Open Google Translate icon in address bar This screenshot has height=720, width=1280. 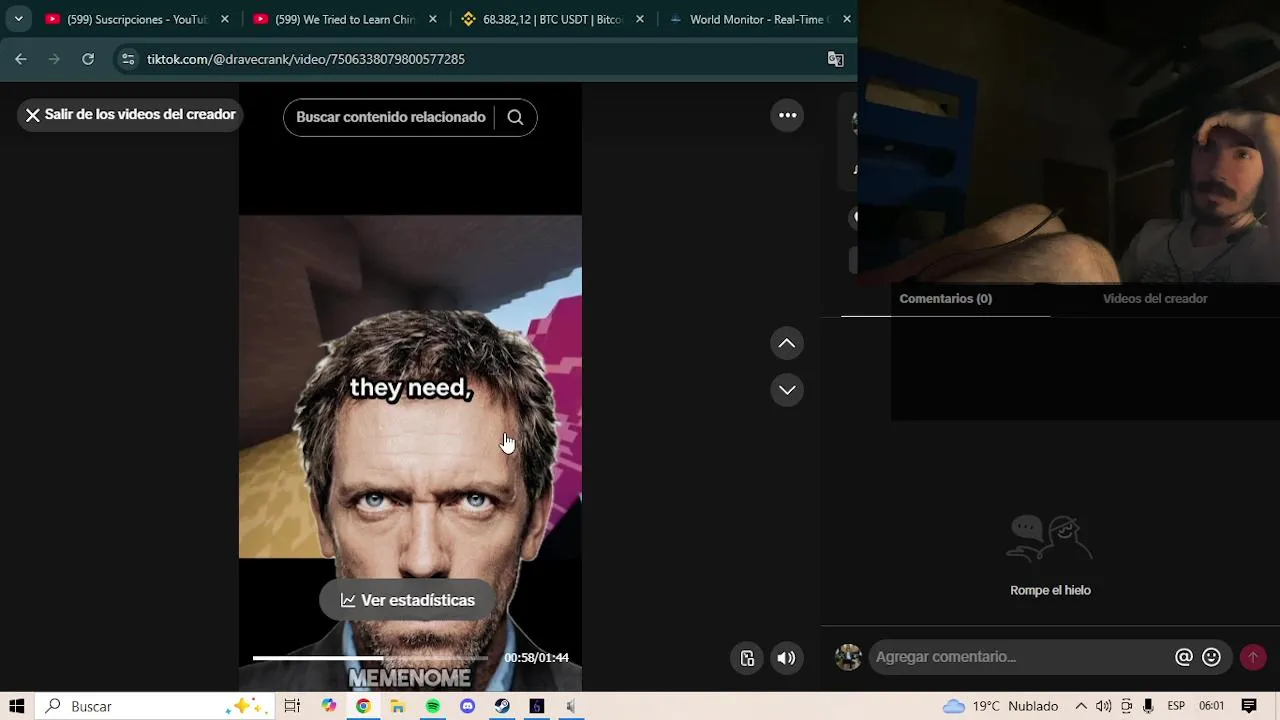tap(836, 59)
